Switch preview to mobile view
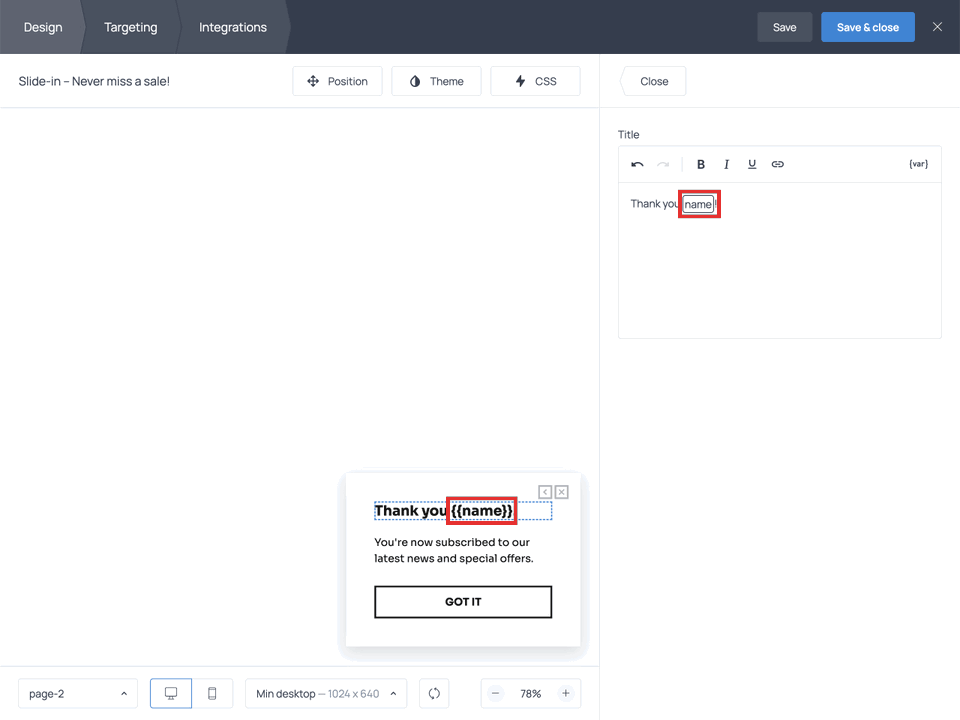Screen dimensions: 960x720 (213, 693)
